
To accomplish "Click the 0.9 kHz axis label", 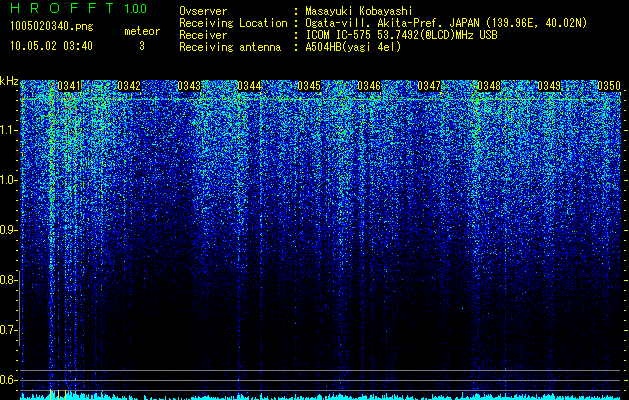I will pos(7,230).
